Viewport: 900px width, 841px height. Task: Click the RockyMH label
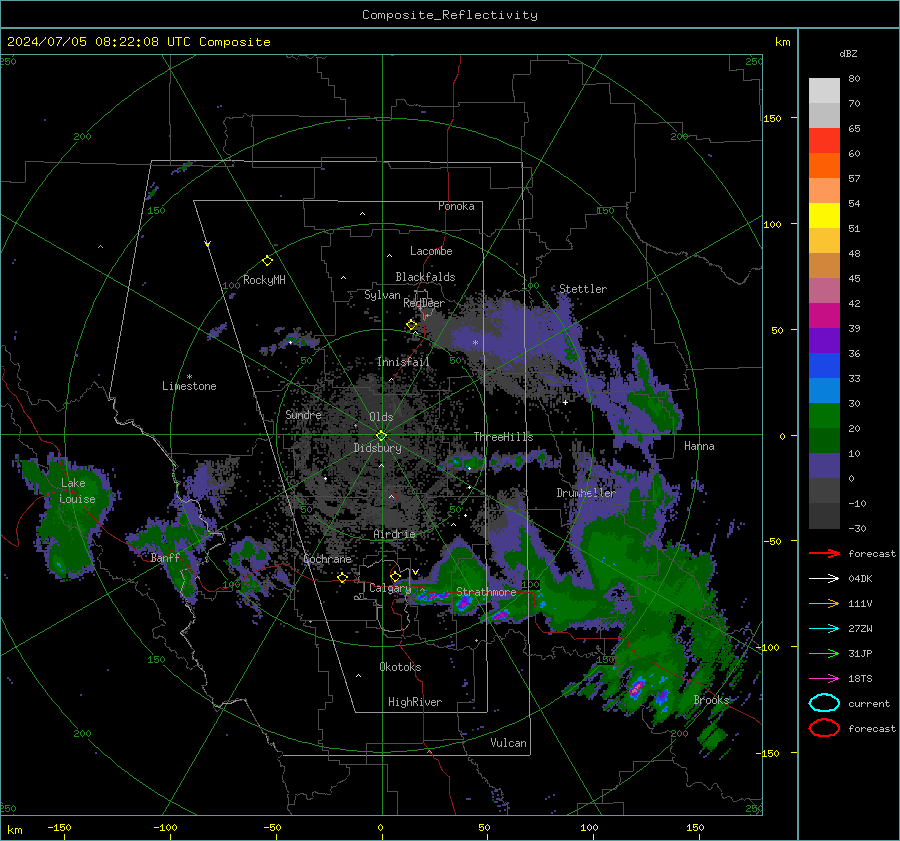click(x=264, y=280)
